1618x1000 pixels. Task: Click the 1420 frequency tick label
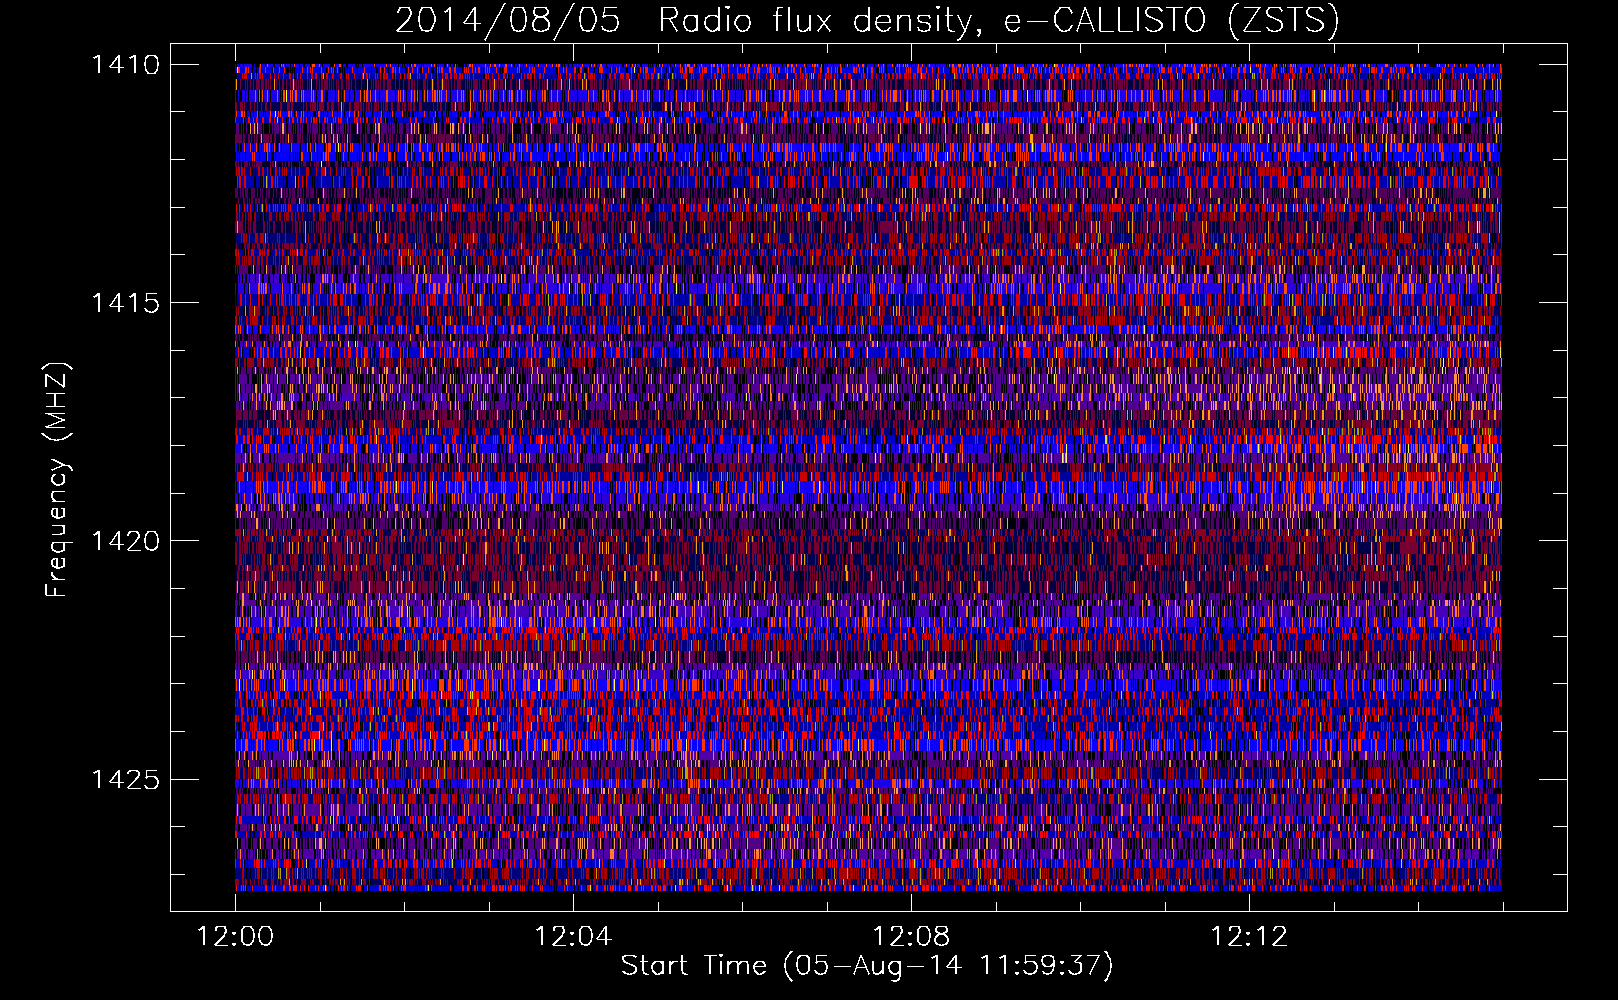126,541
